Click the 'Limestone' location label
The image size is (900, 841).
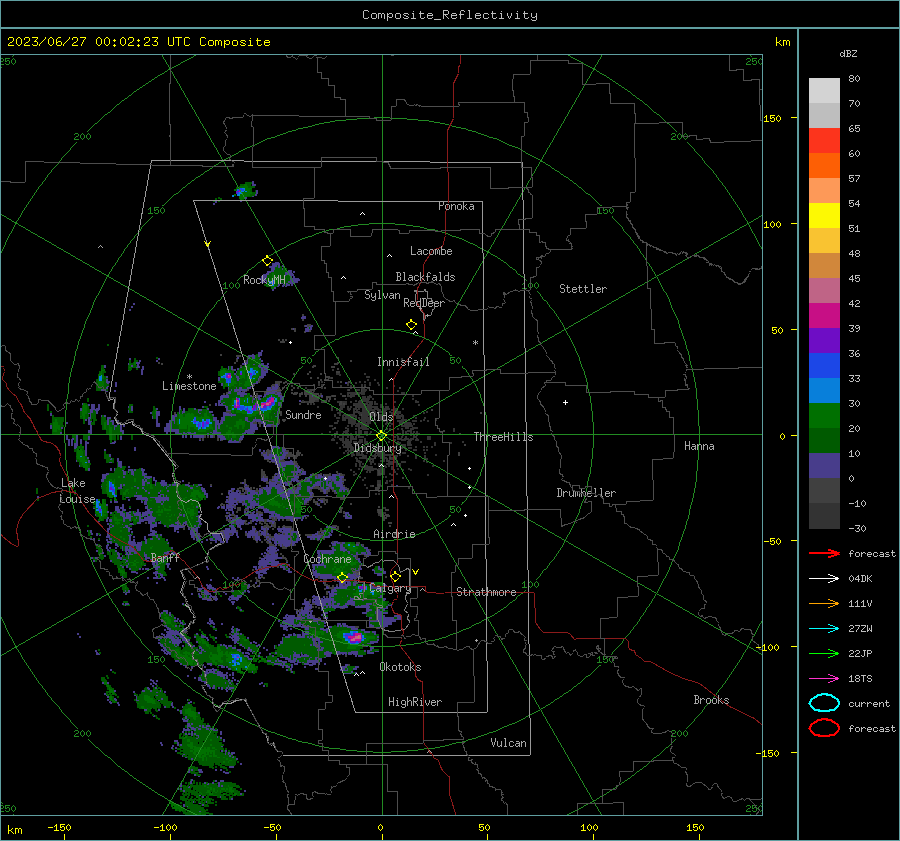pos(189,386)
